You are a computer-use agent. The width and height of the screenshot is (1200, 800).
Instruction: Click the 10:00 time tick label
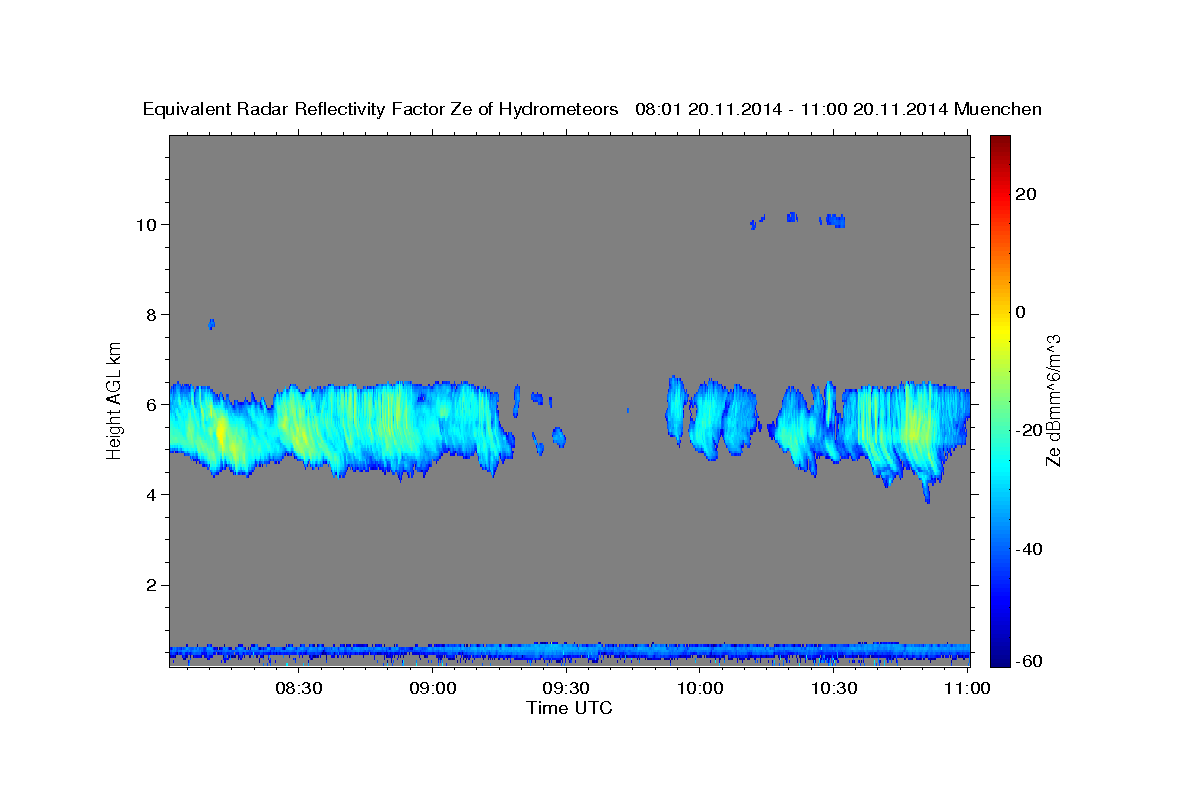click(700, 689)
